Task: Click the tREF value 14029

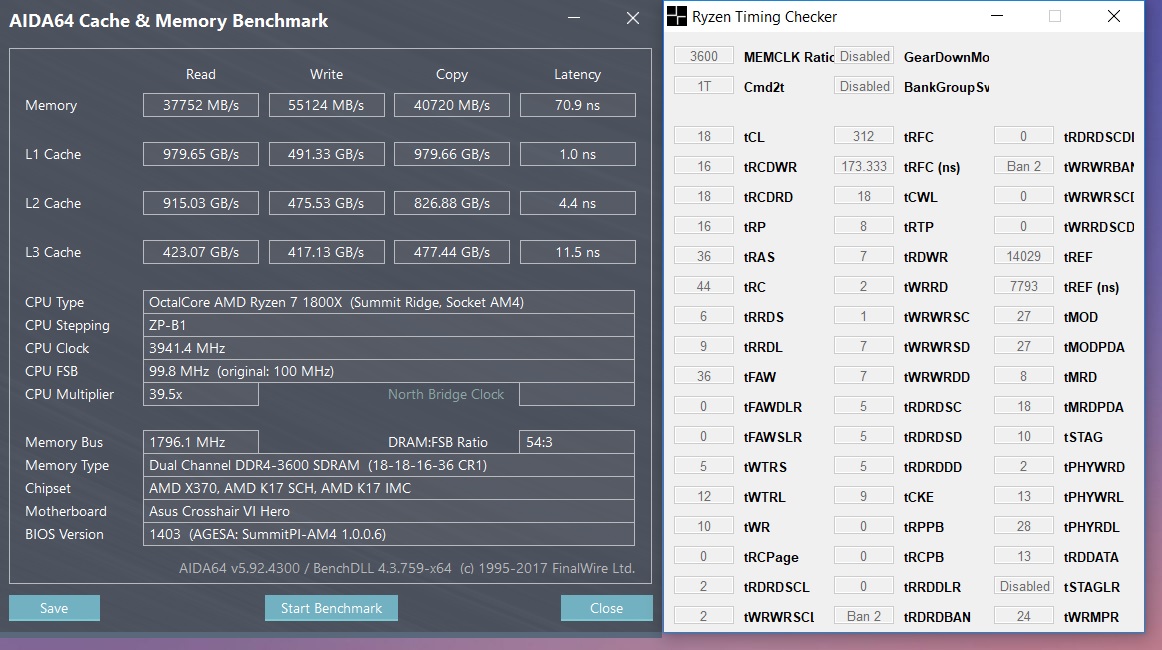Action: click(x=1023, y=256)
